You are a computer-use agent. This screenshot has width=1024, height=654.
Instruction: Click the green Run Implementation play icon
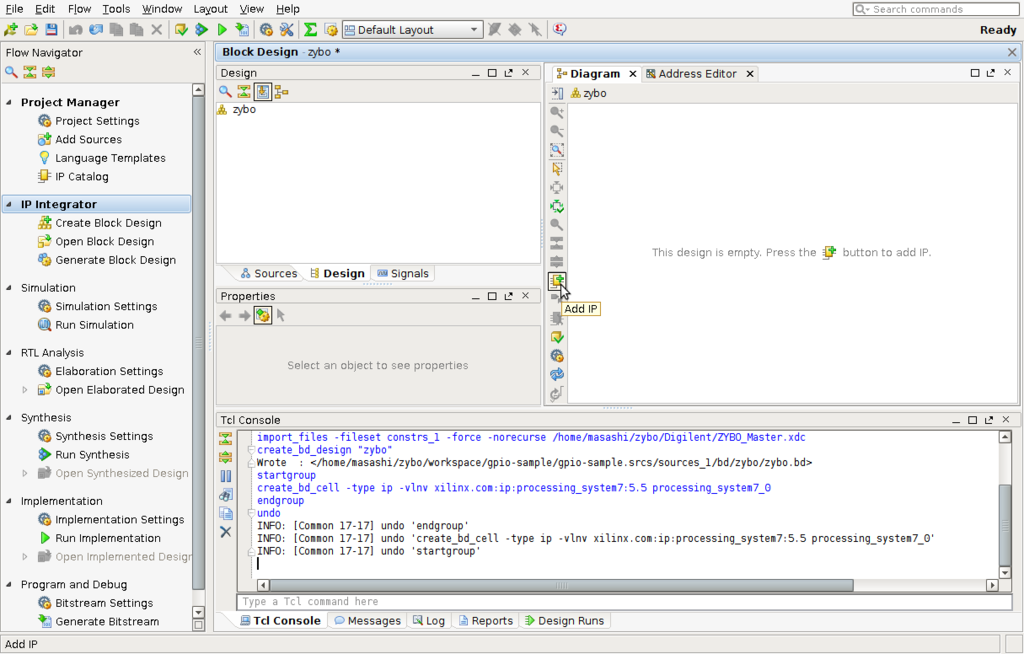tap(222, 29)
